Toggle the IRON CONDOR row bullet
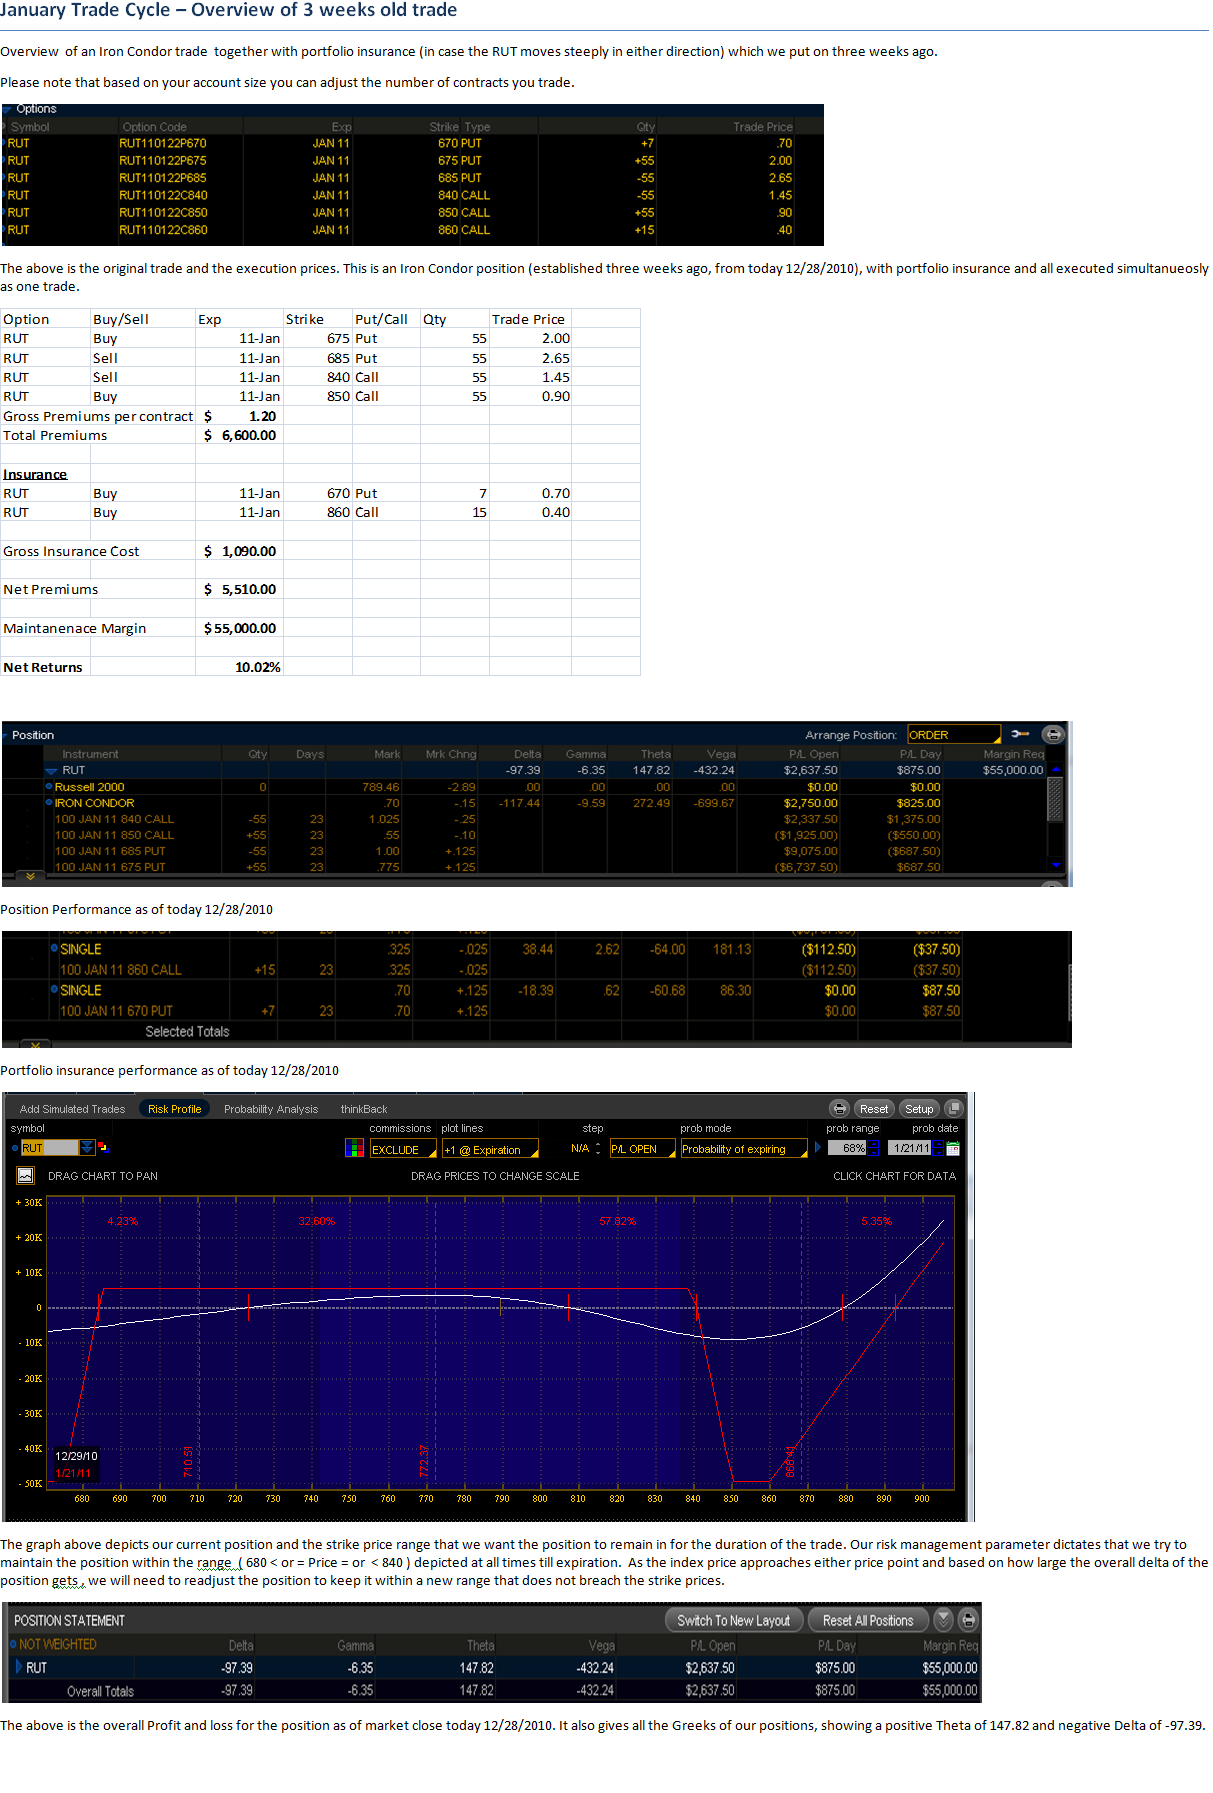 [x=49, y=802]
